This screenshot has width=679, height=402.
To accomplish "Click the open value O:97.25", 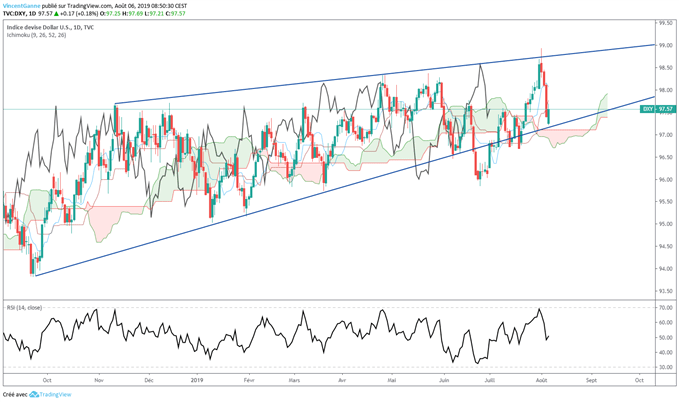I will click(x=110, y=13).
